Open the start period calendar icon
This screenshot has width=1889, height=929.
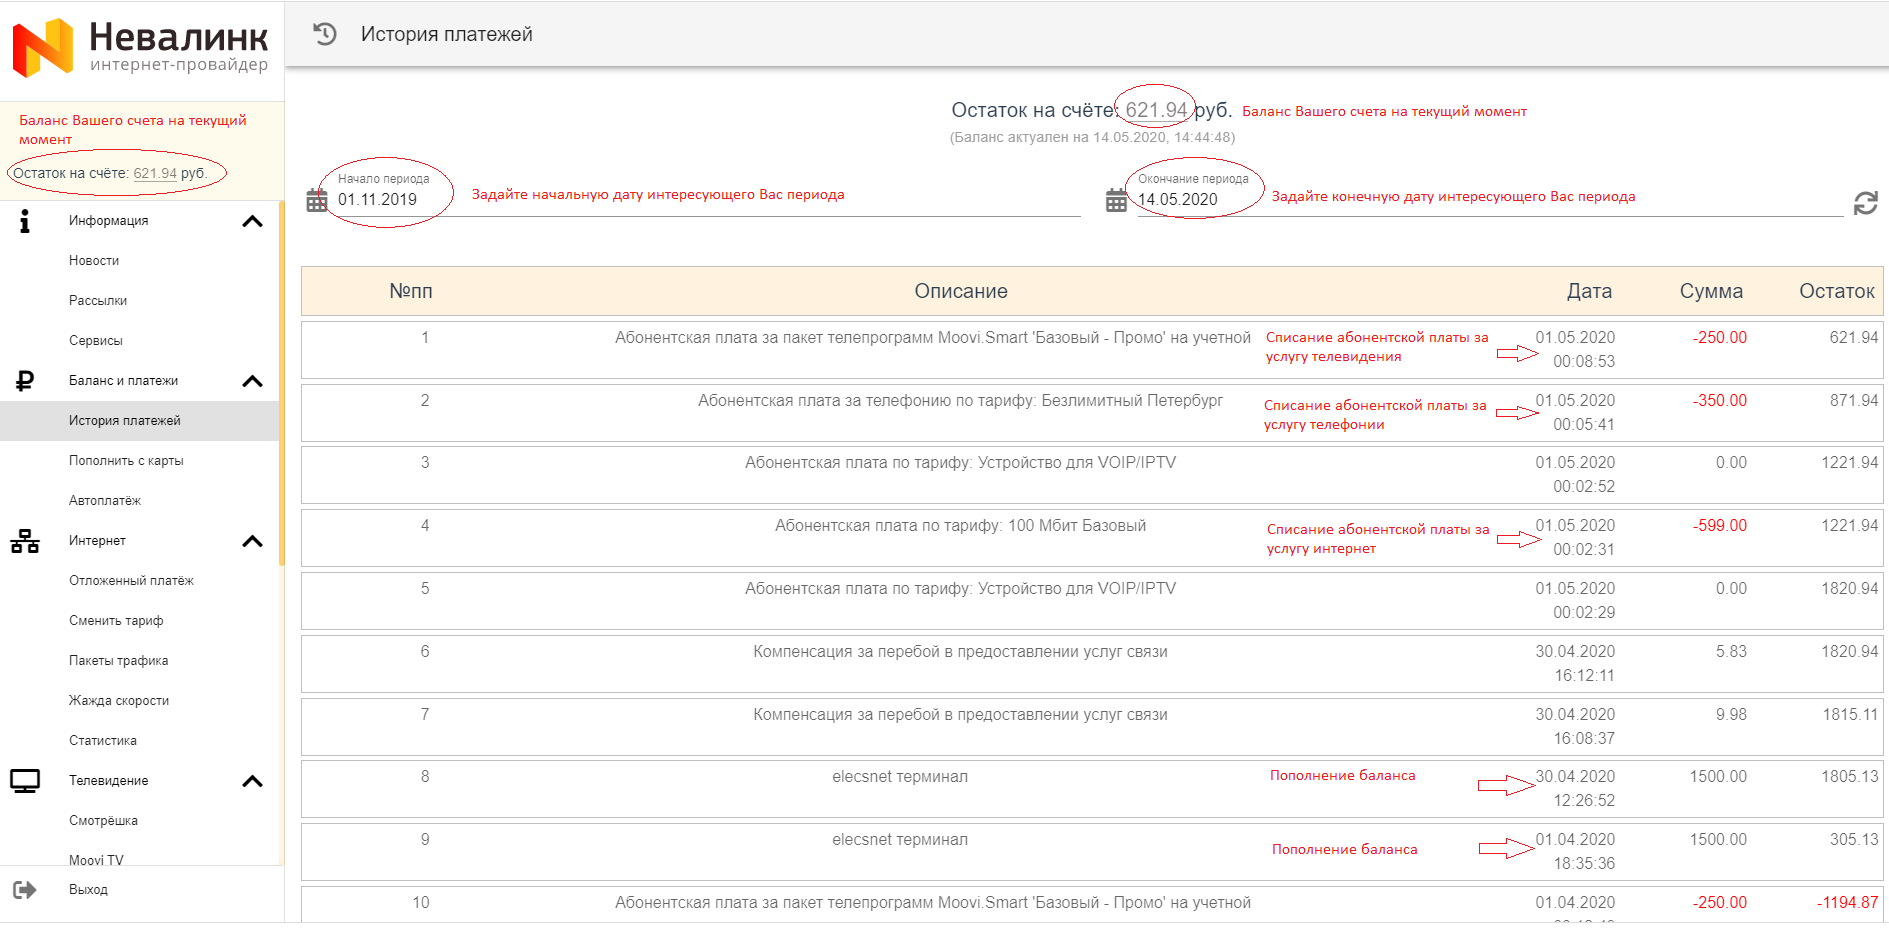317,201
